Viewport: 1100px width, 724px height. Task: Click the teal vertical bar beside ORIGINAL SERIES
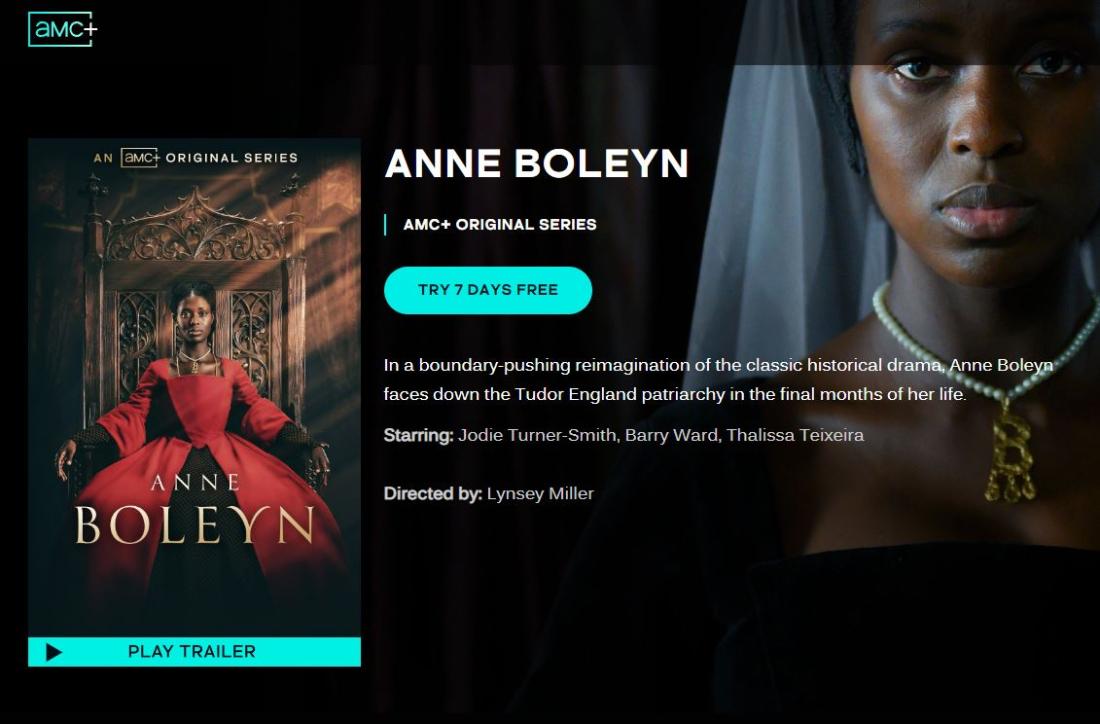[x=385, y=224]
